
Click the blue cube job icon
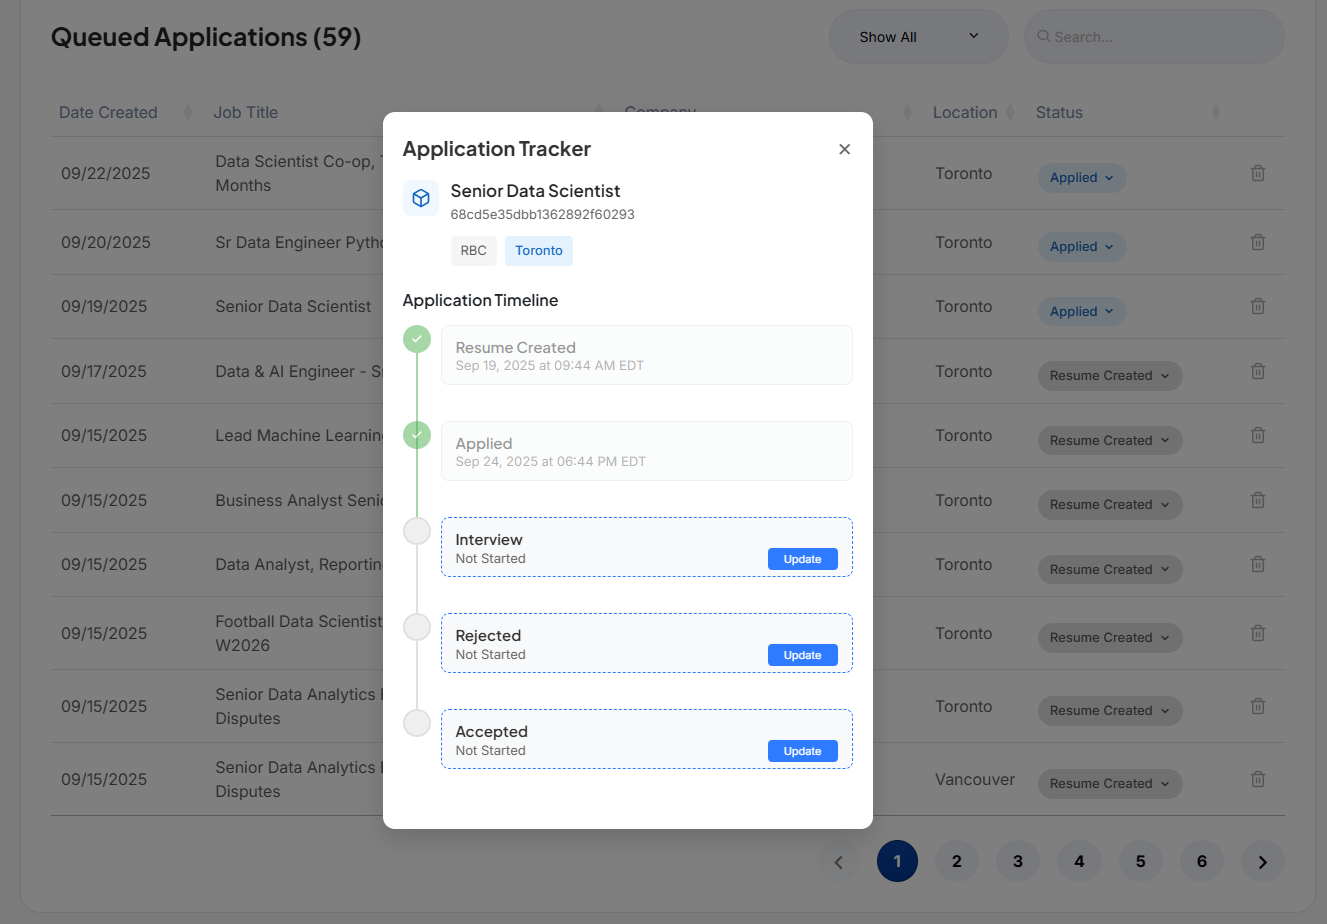point(421,198)
